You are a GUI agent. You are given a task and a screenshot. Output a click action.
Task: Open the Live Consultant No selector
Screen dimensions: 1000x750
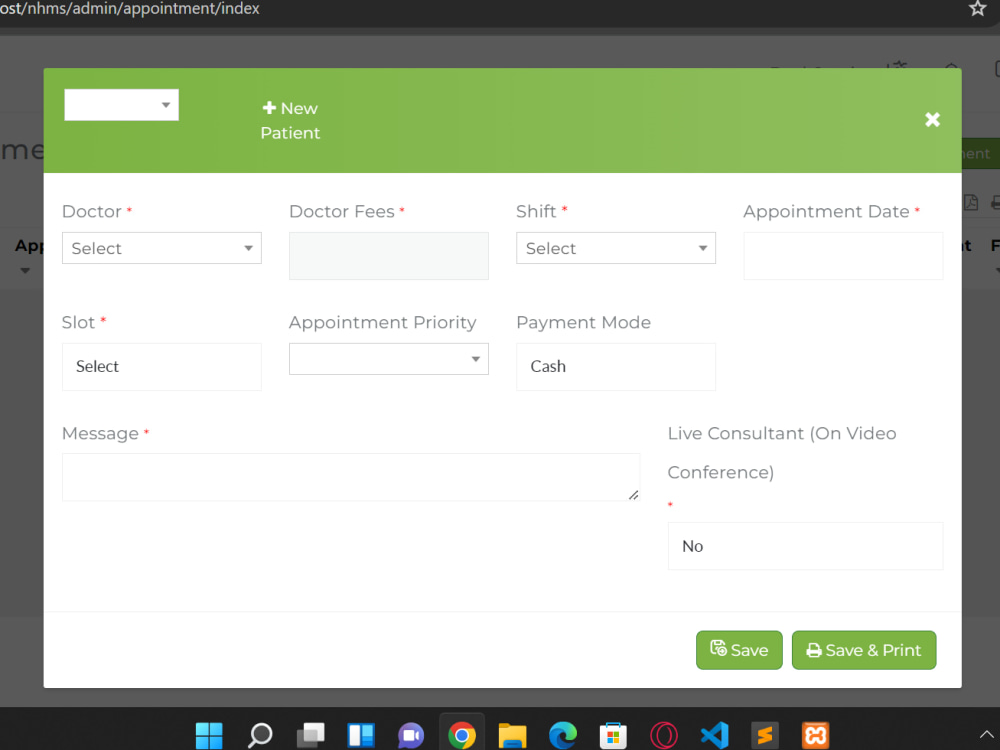pyautogui.click(x=805, y=546)
